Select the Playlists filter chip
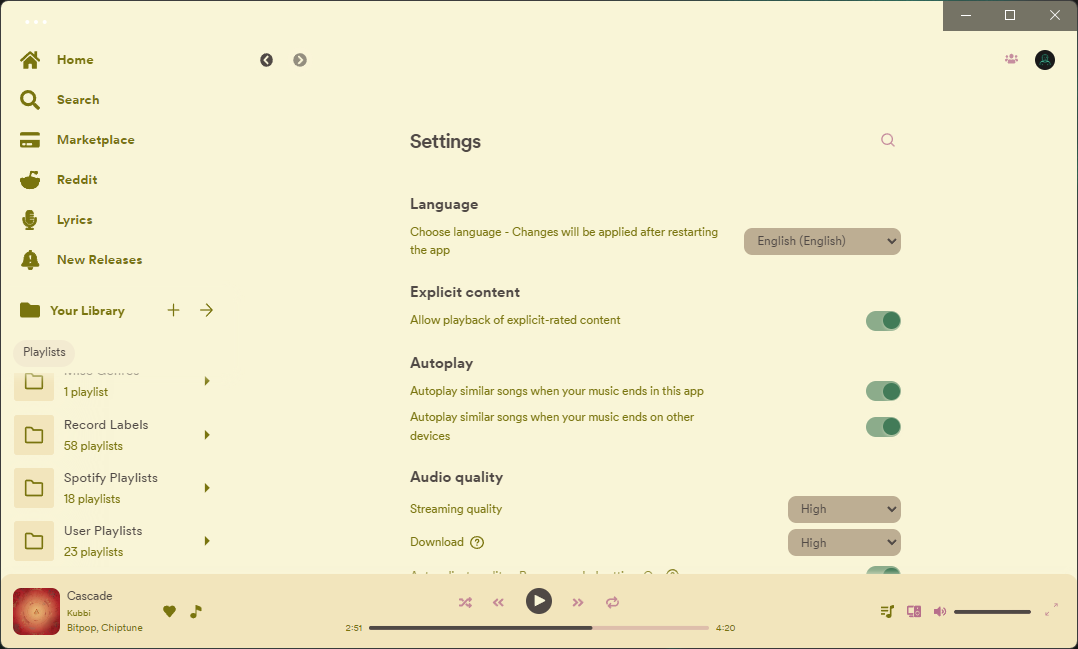The height and width of the screenshot is (649, 1078). (44, 352)
